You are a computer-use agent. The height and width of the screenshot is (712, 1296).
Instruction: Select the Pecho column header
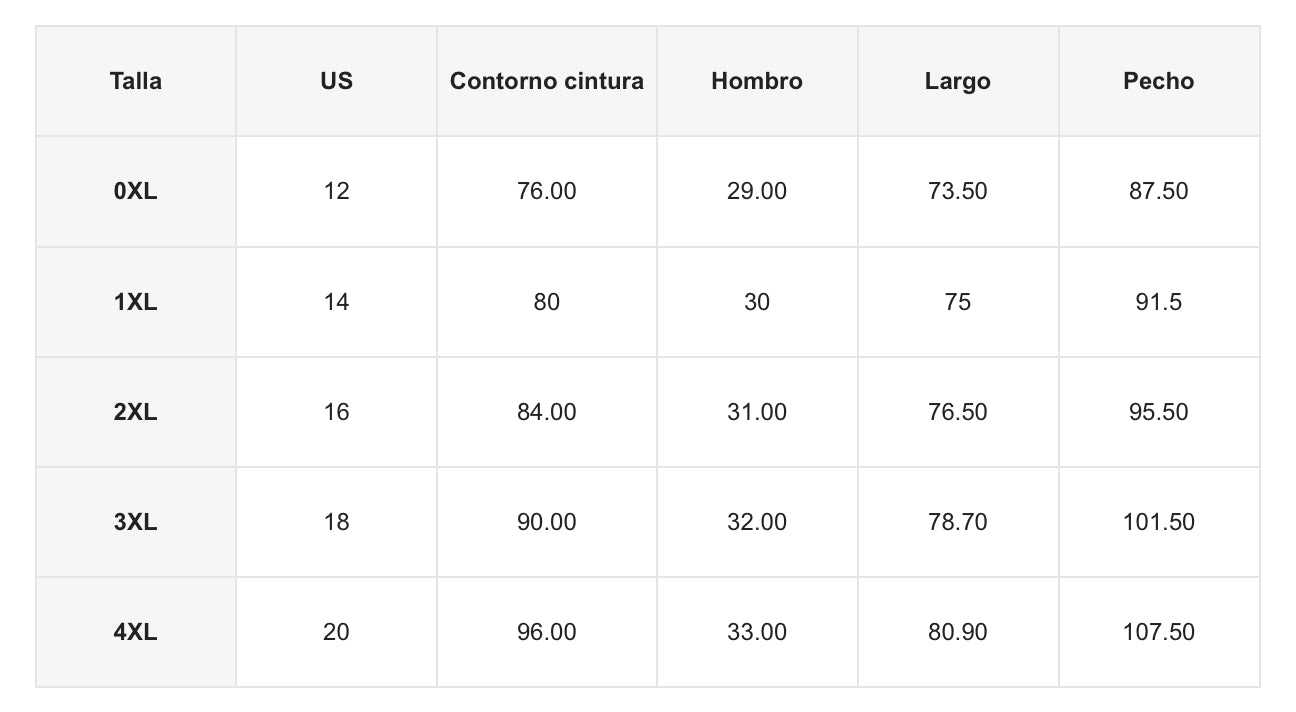1158,81
